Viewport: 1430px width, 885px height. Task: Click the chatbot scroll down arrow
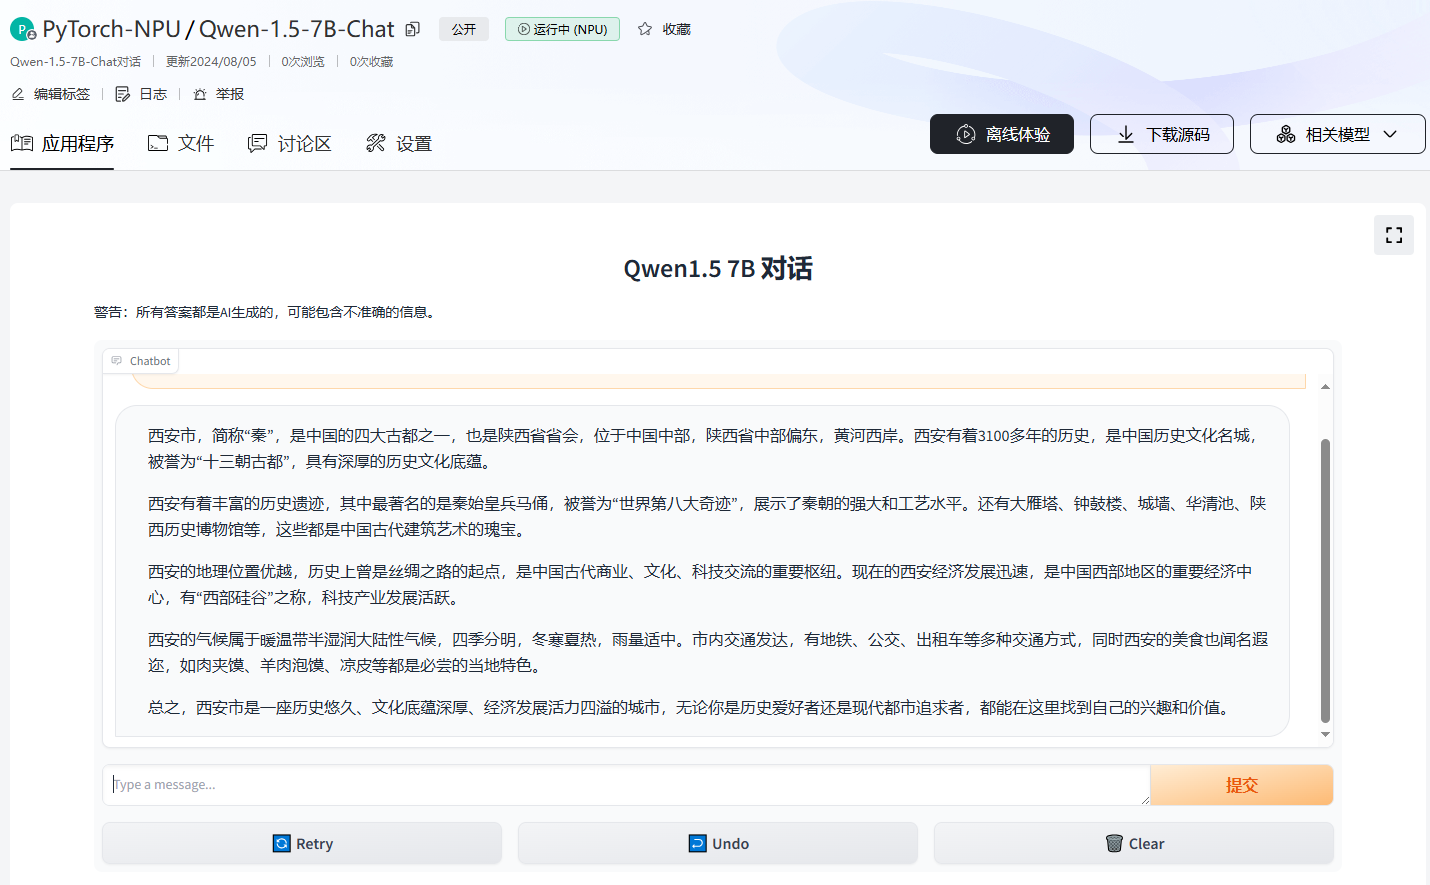coord(1325,734)
